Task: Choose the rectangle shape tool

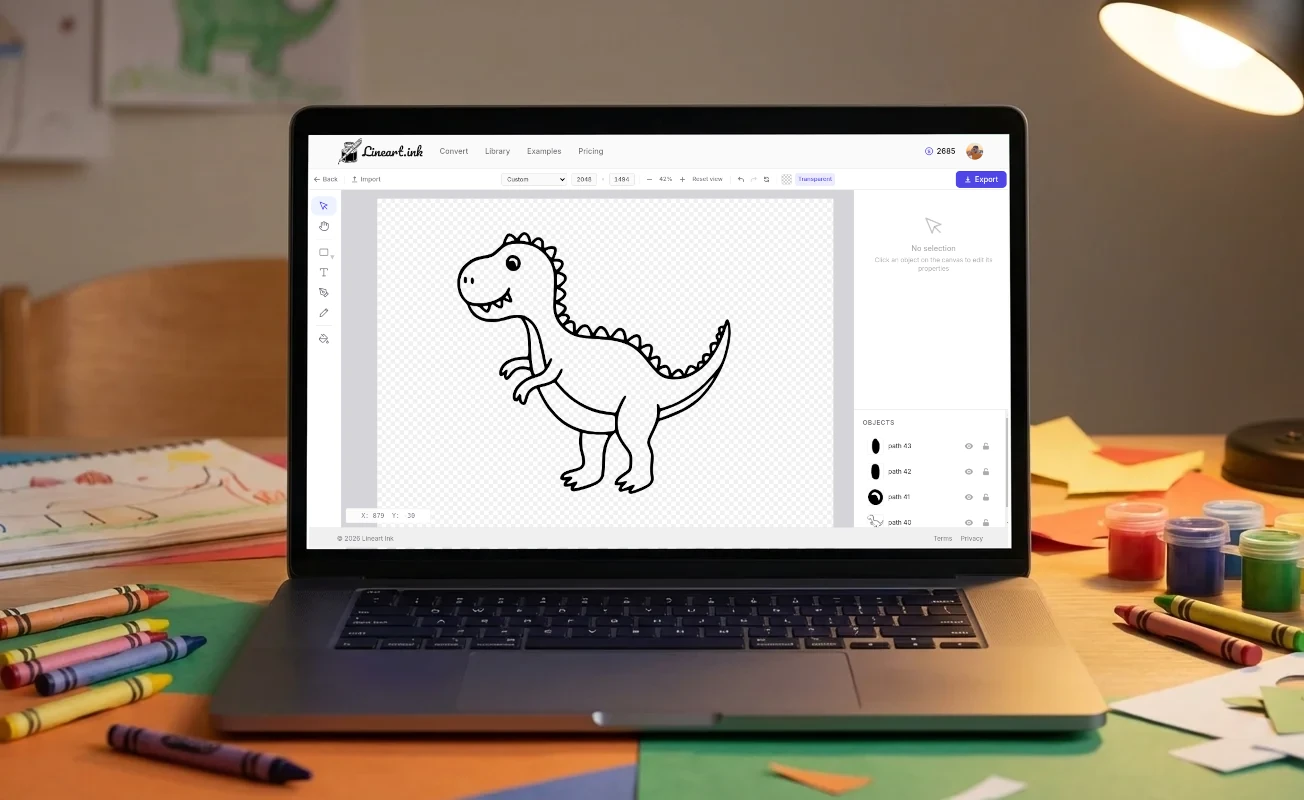Action: point(323,253)
